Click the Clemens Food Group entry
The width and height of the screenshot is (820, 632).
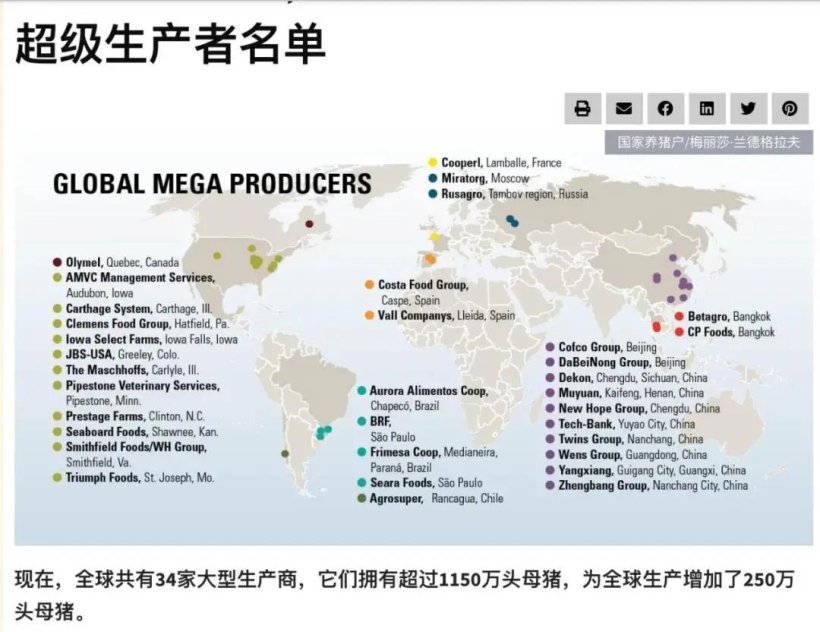click(x=141, y=324)
